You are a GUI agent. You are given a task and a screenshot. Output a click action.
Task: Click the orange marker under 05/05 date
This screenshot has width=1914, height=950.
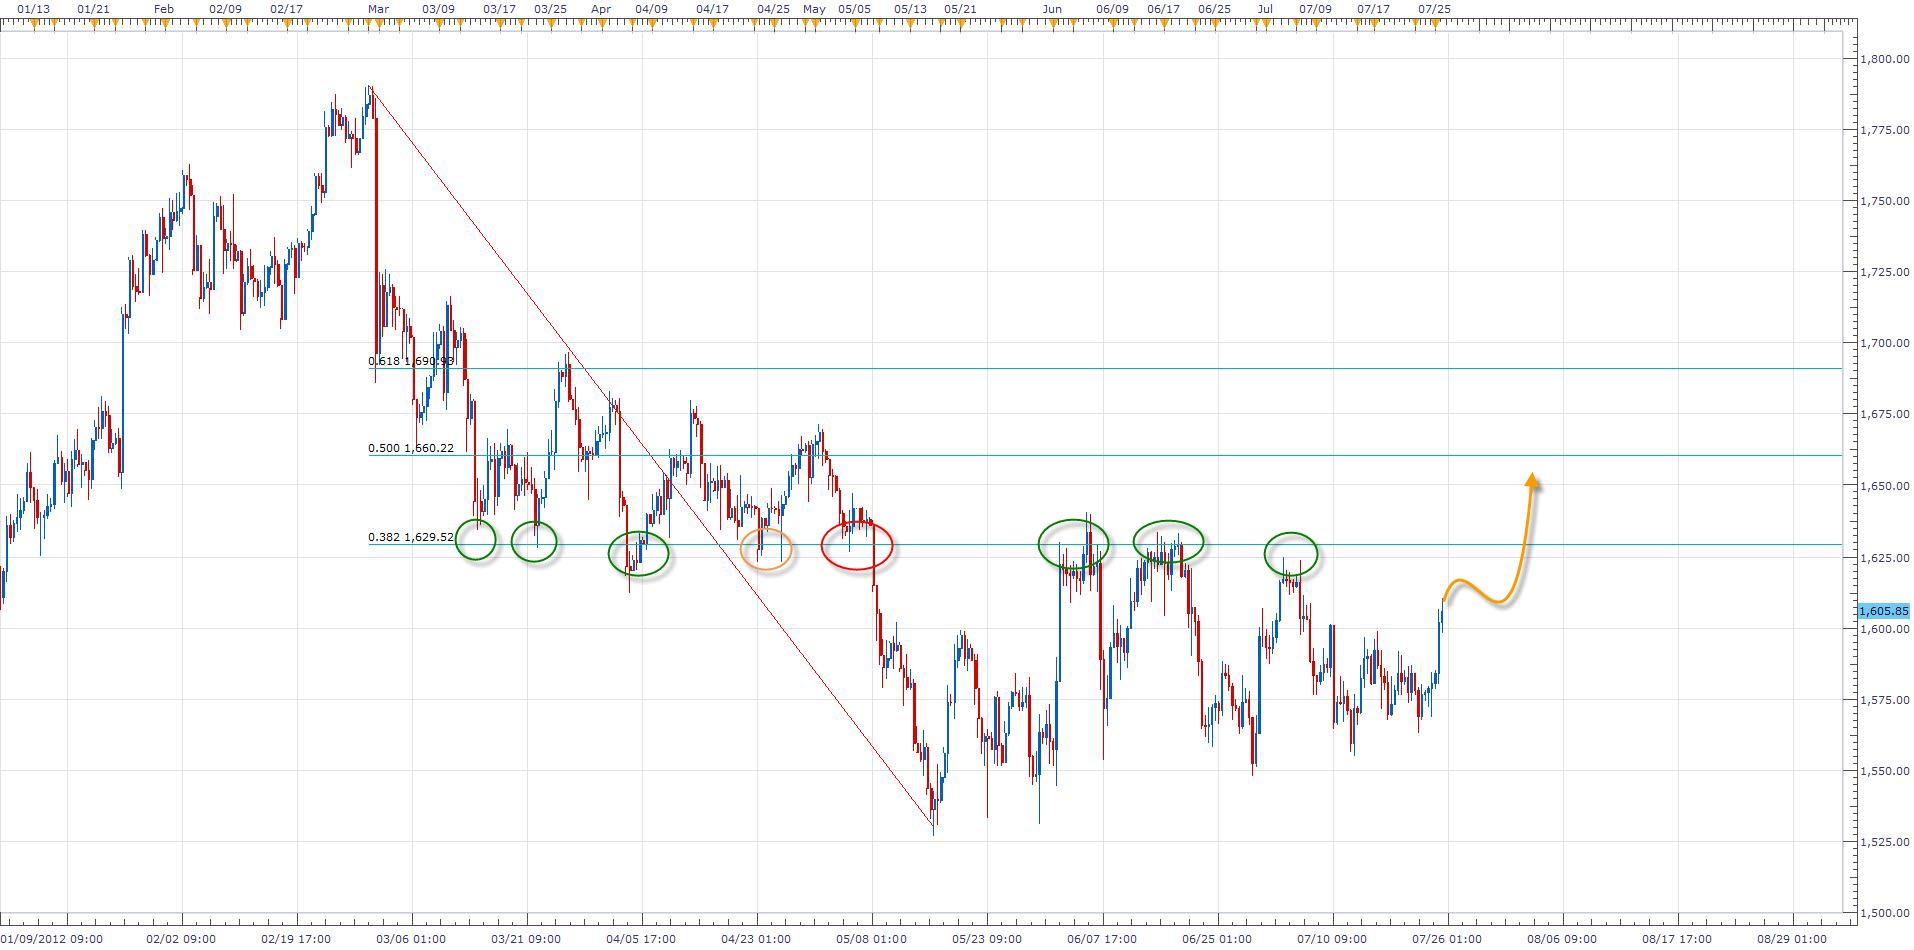(854, 24)
